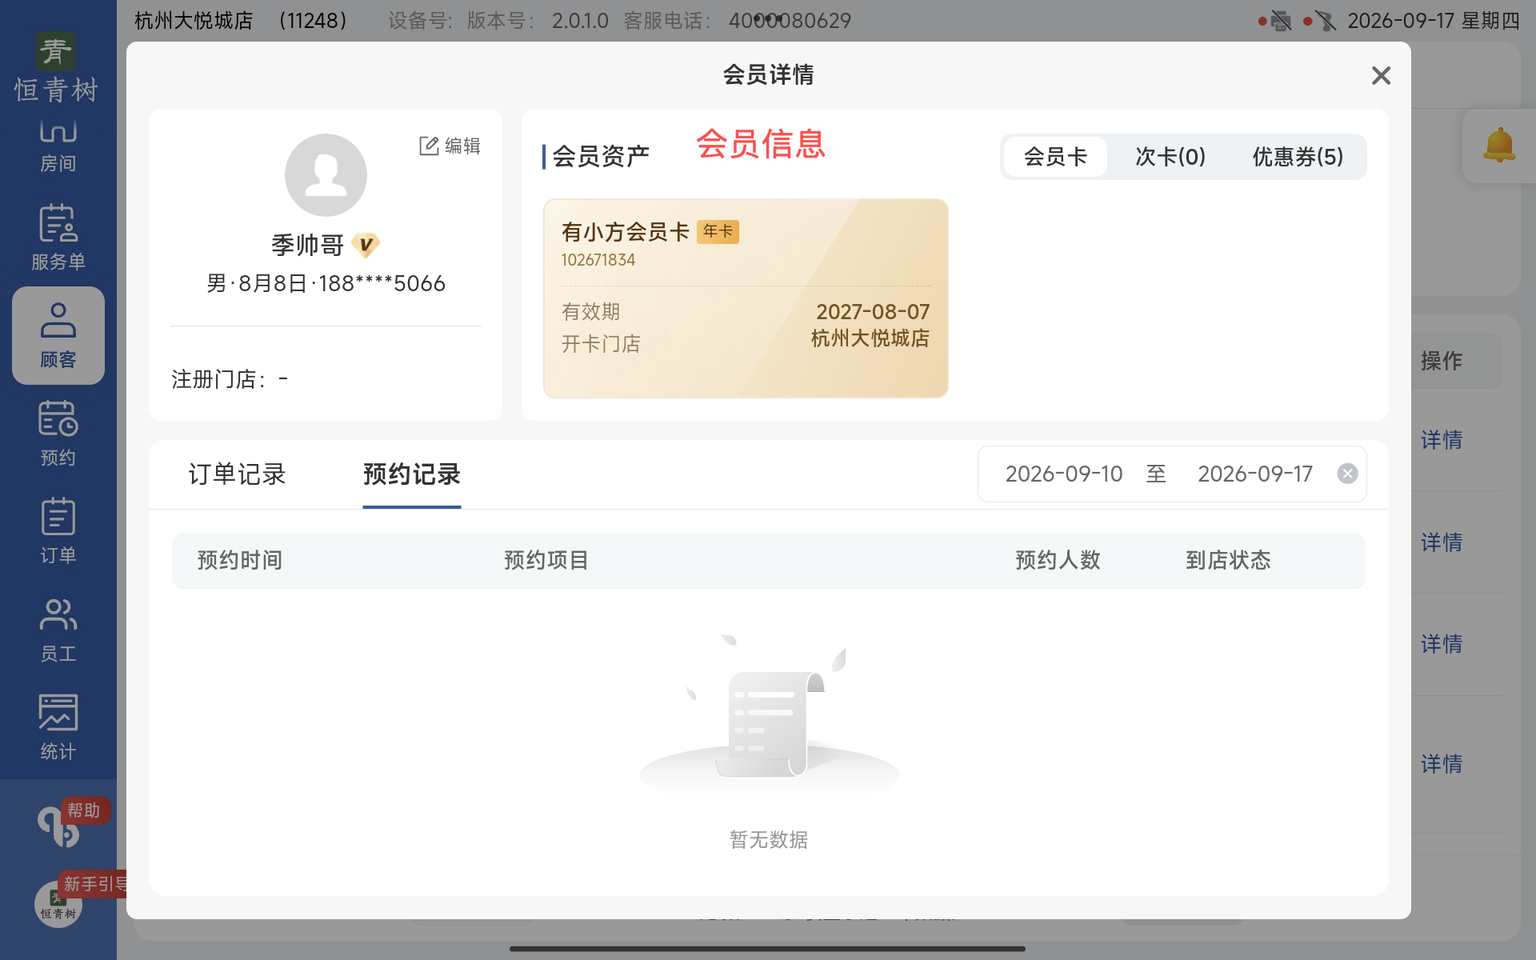
Task: Click the 年卡 tag on the membership card
Action: point(718,232)
